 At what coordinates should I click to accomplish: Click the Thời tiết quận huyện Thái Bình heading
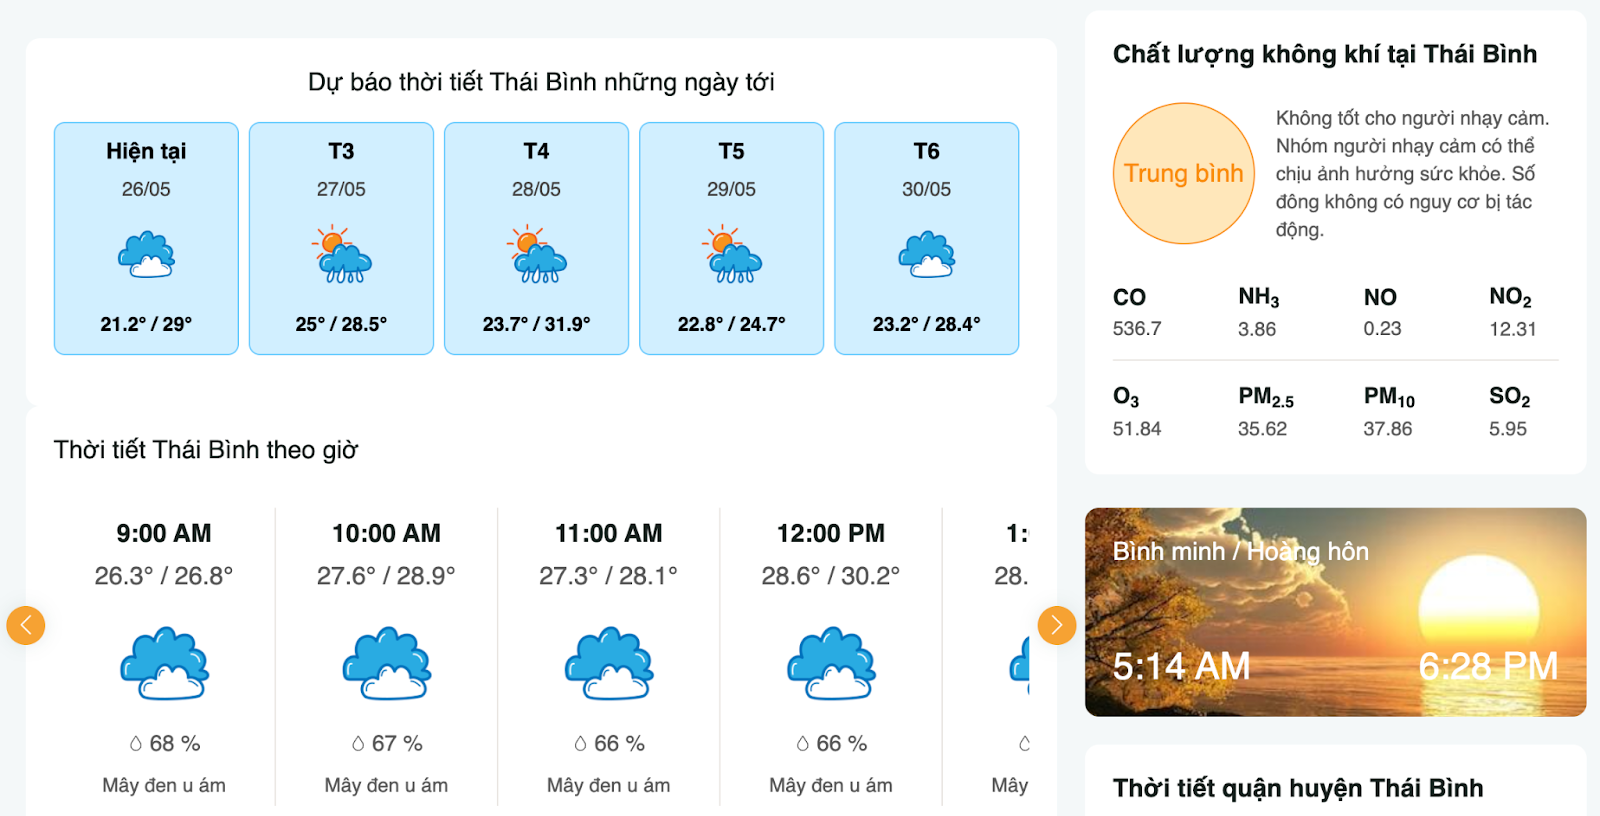pyautogui.click(x=1297, y=788)
